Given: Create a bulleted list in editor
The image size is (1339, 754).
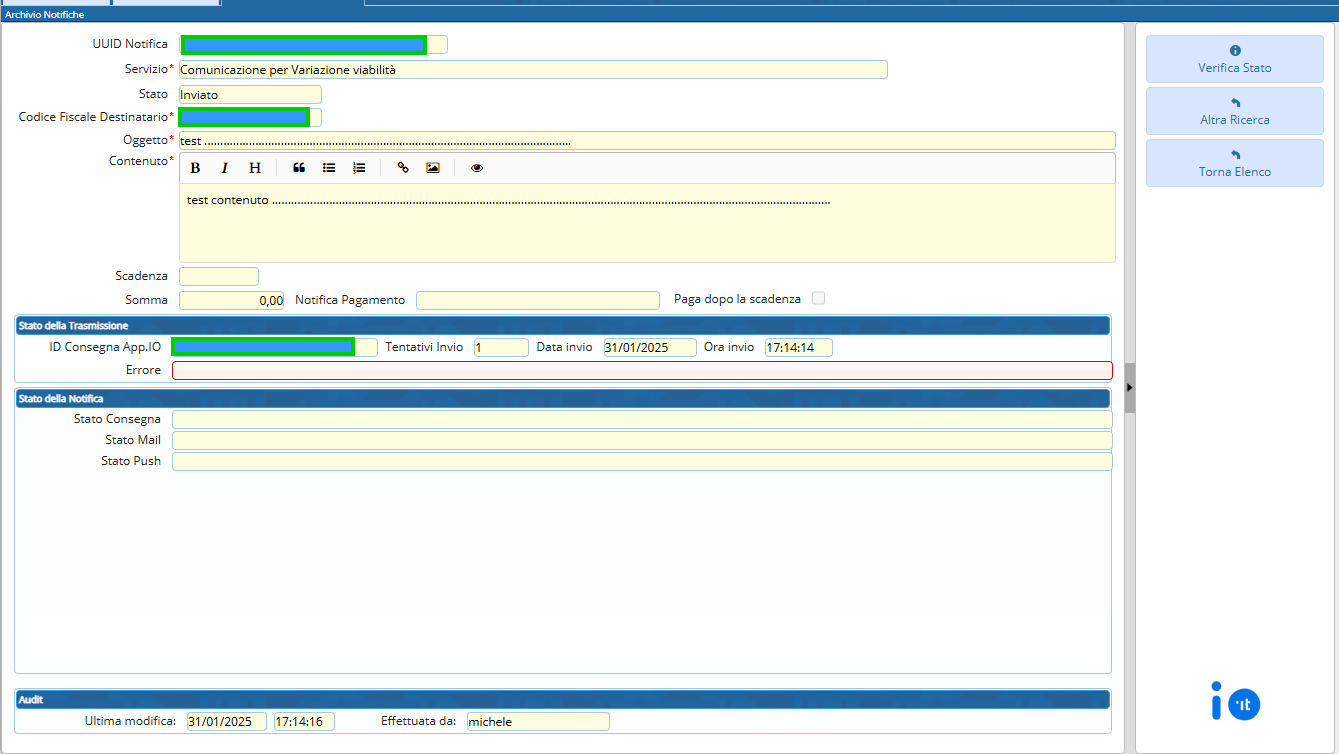Looking at the screenshot, I should click(329, 168).
